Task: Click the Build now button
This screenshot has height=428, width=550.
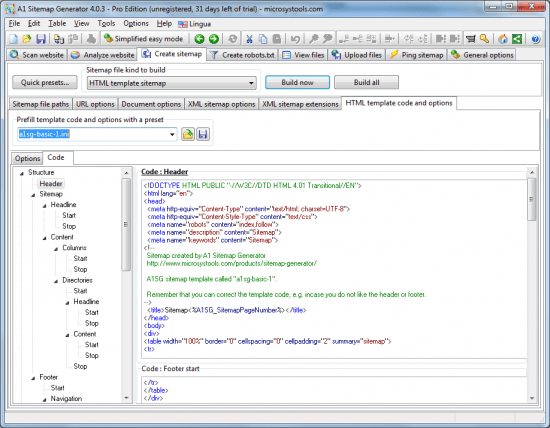Action: (x=297, y=82)
